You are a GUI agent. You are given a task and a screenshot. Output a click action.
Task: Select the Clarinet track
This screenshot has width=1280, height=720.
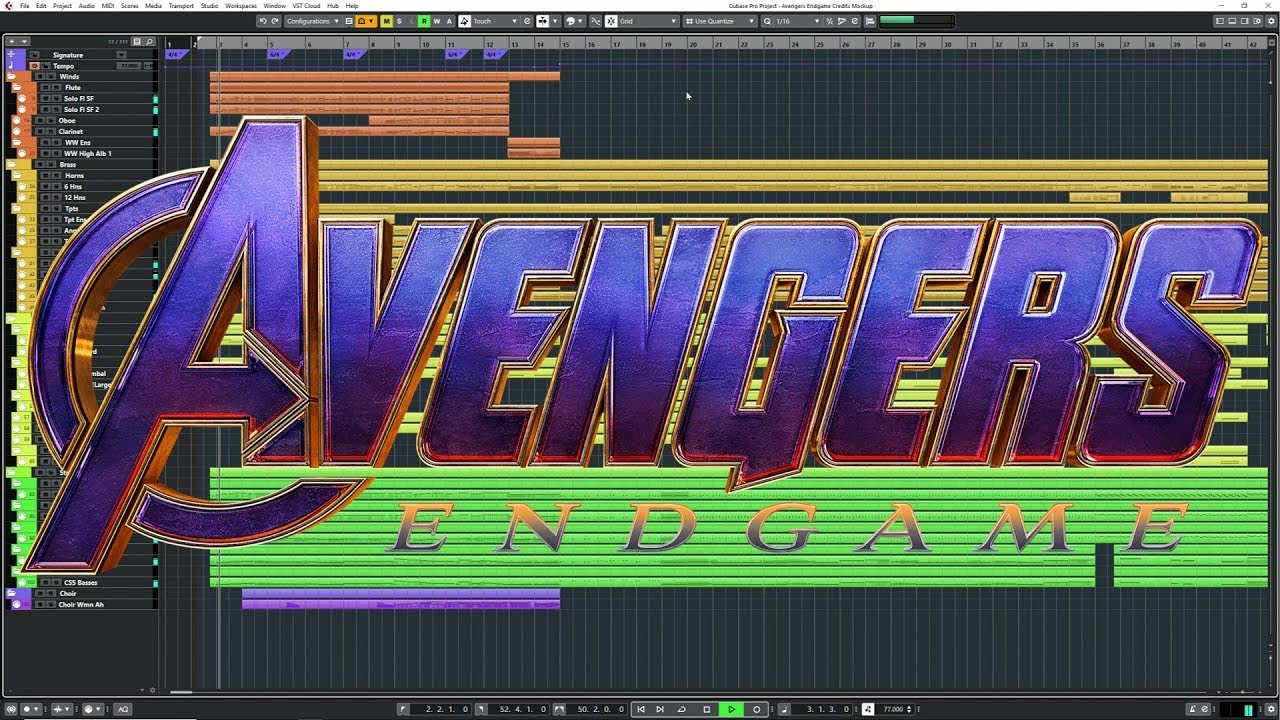click(x=70, y=132)
